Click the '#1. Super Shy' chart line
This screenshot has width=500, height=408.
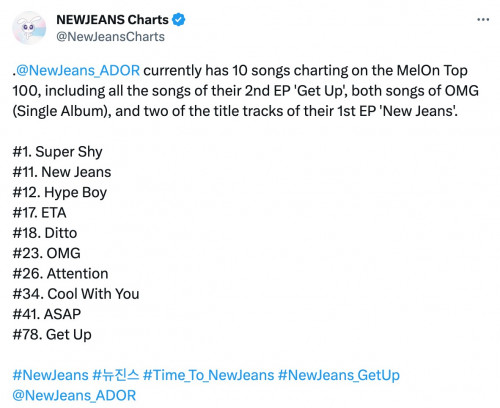click(57, 152)
